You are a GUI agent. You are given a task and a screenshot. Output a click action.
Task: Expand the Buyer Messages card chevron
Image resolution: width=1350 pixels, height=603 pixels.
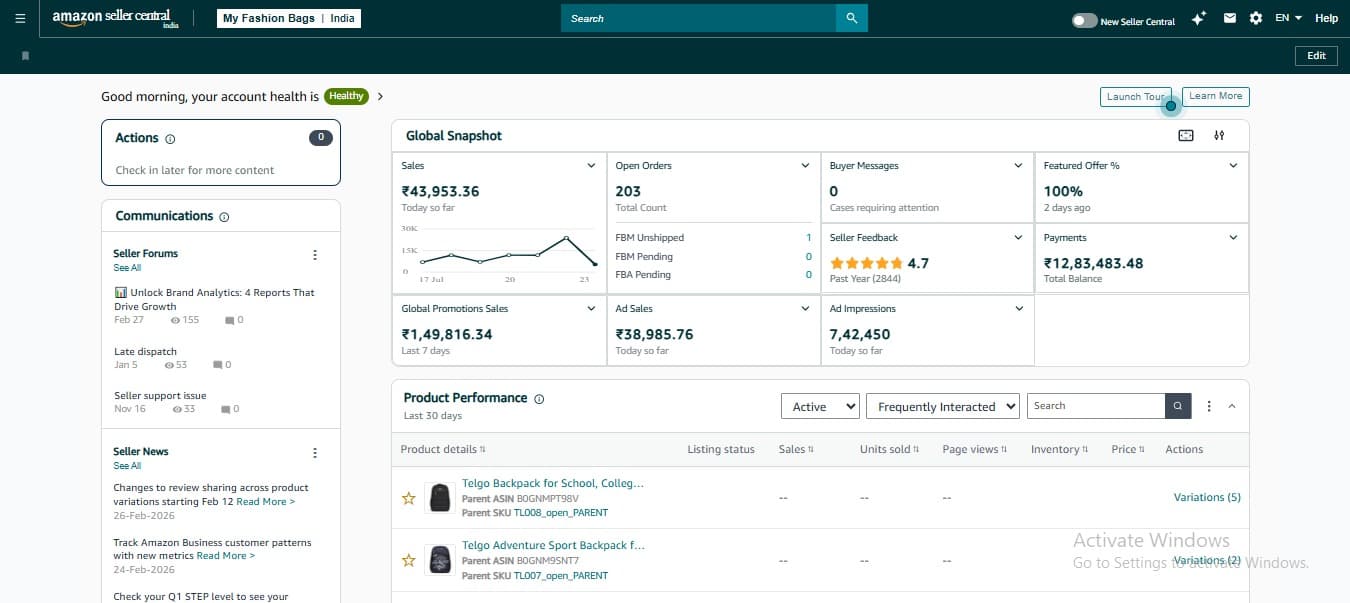point(1018,166)
